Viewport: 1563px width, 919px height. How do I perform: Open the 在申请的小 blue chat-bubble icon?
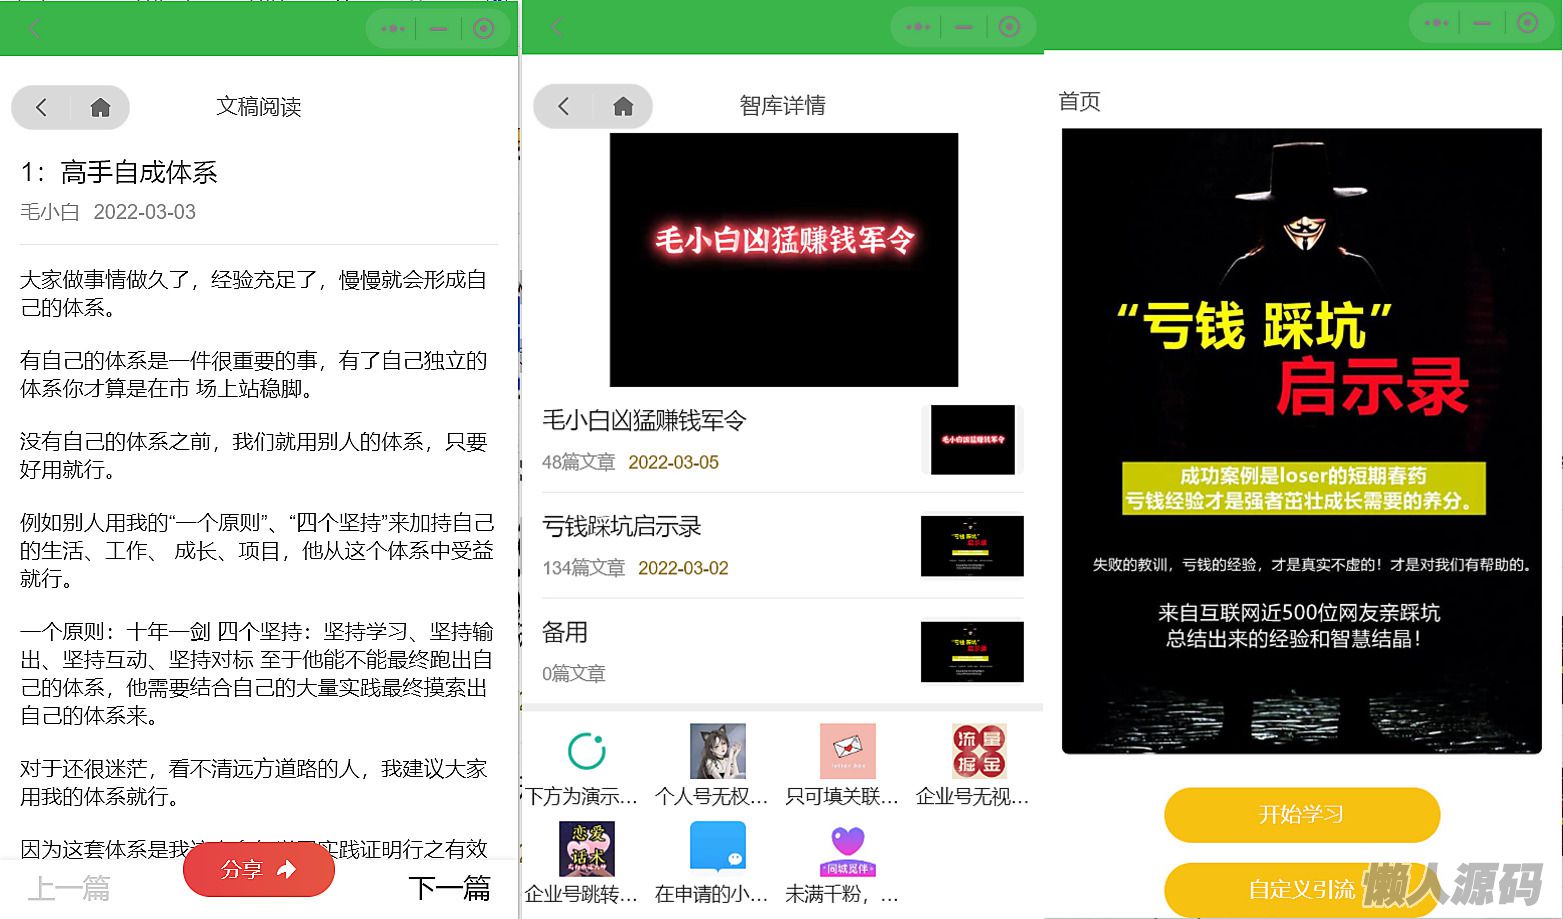[x=718, y=849]
